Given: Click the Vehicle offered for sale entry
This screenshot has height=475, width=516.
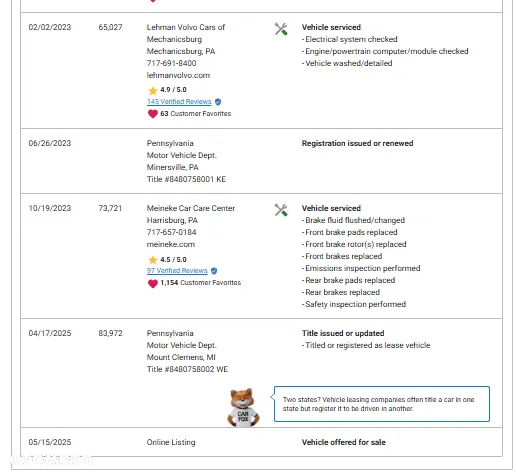Looking at the screenshot, I should (344, 442).
